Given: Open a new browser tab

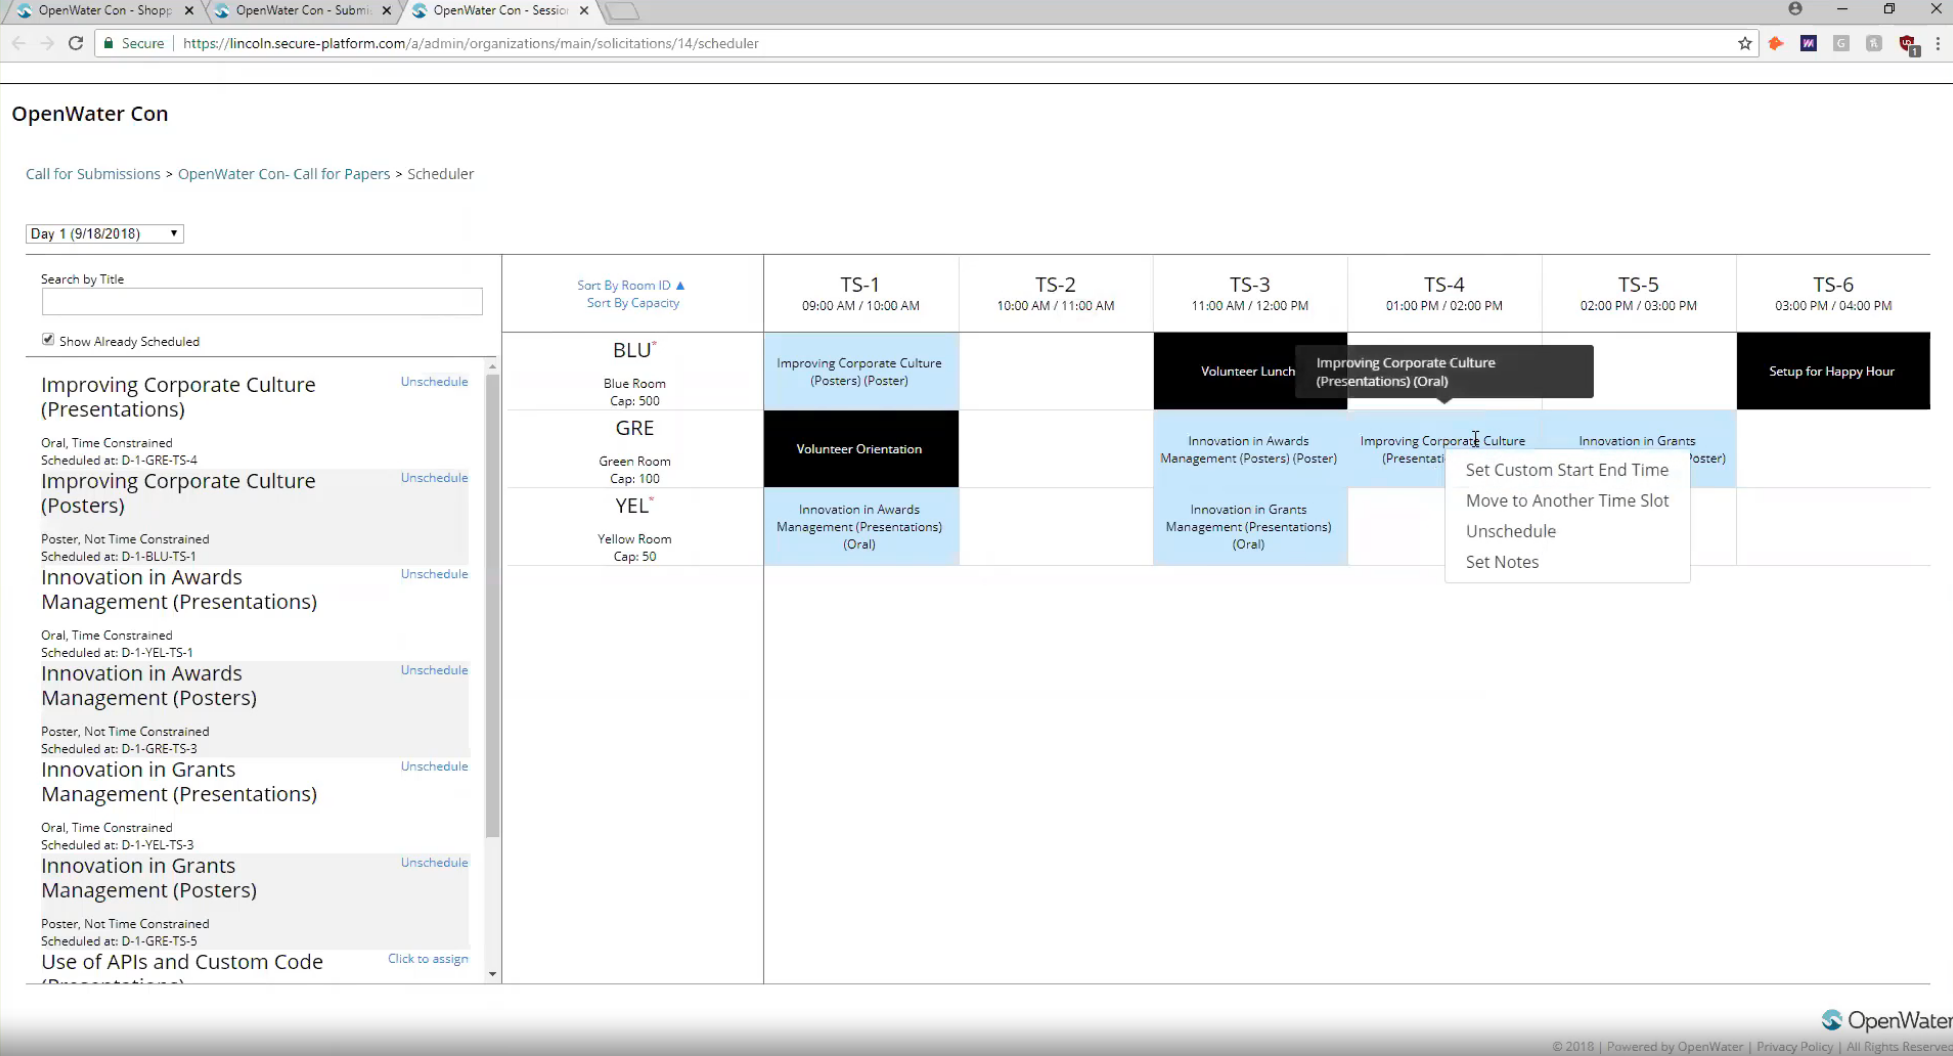Looking at the screenshot, I should (x=622, y=11).
